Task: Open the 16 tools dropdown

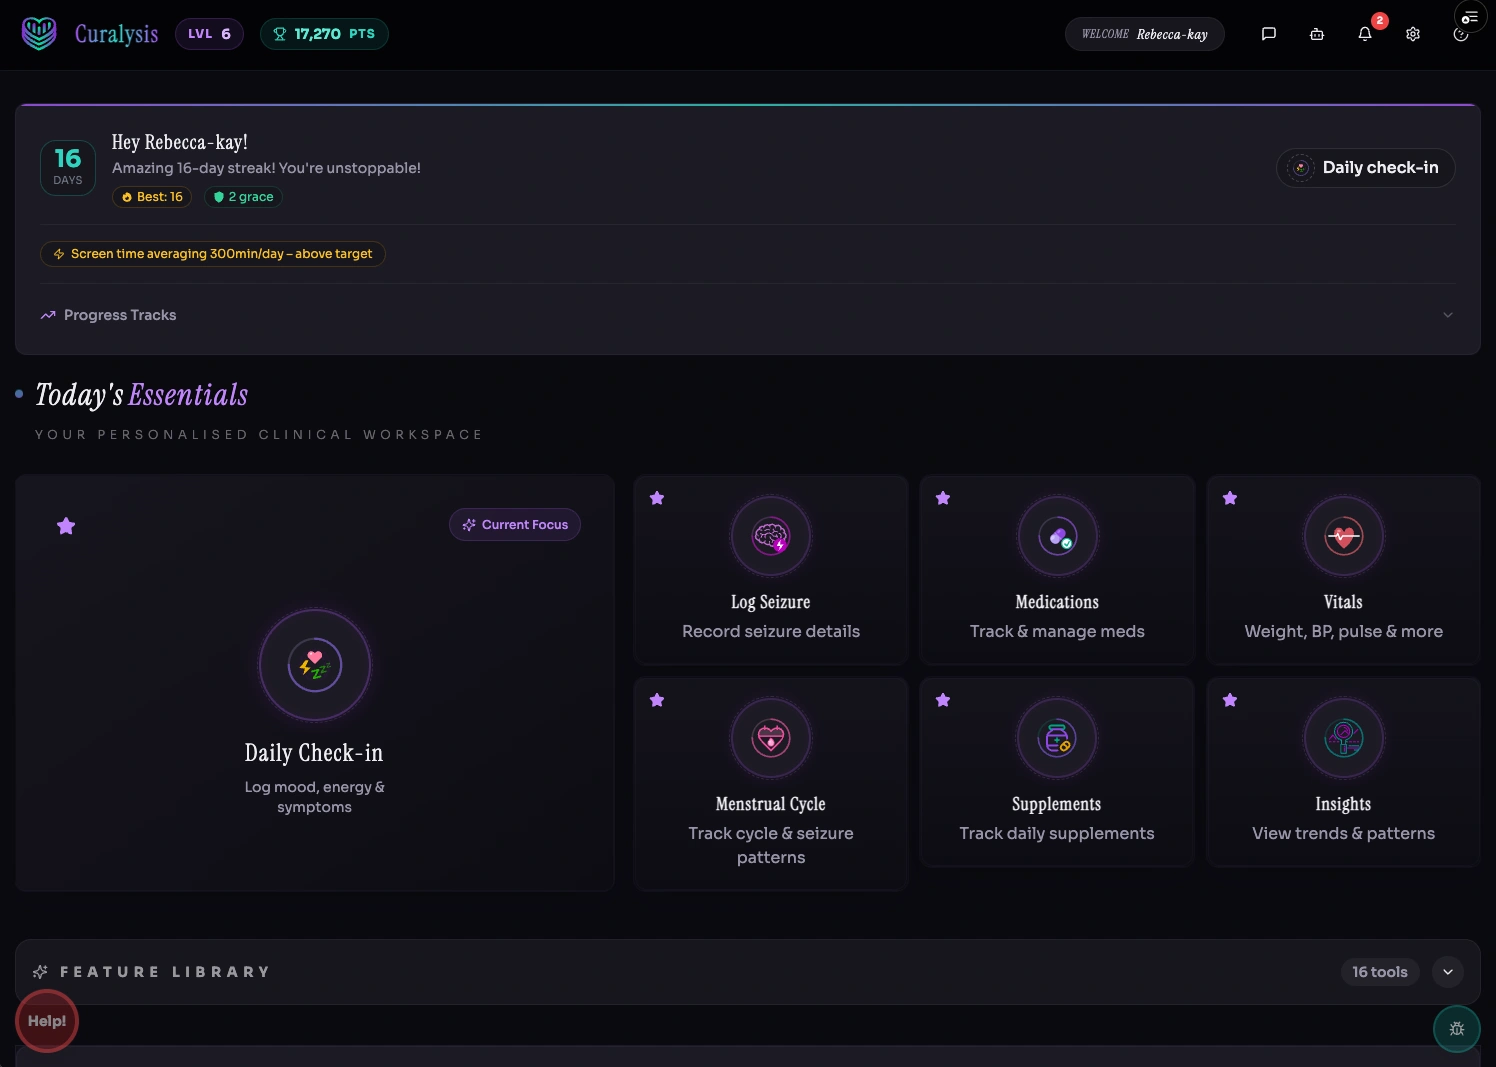Action: [x=1380, y=971]
